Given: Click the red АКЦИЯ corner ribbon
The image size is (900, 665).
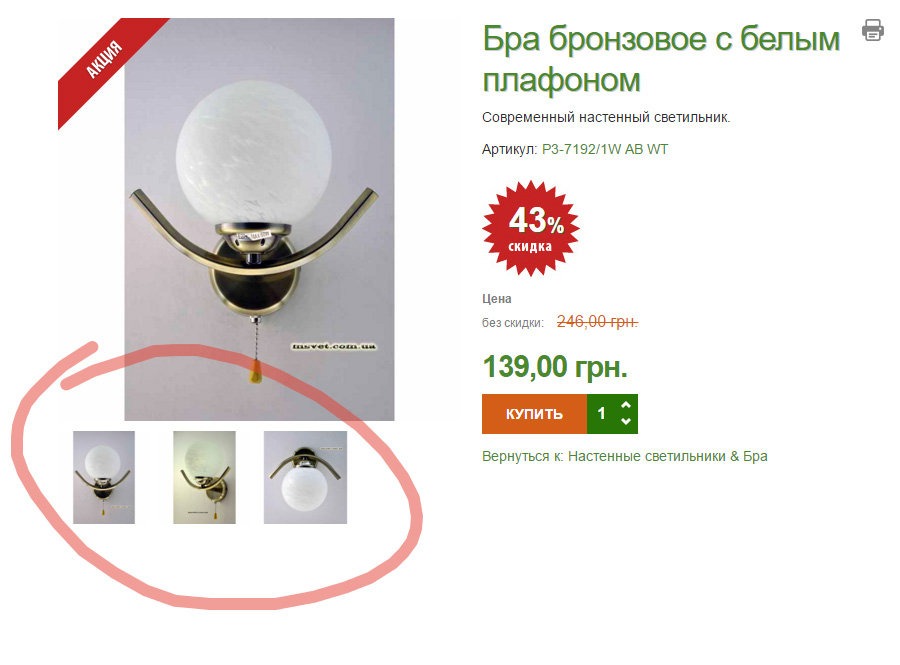Looking at the screenshot, I should (103, 60).
